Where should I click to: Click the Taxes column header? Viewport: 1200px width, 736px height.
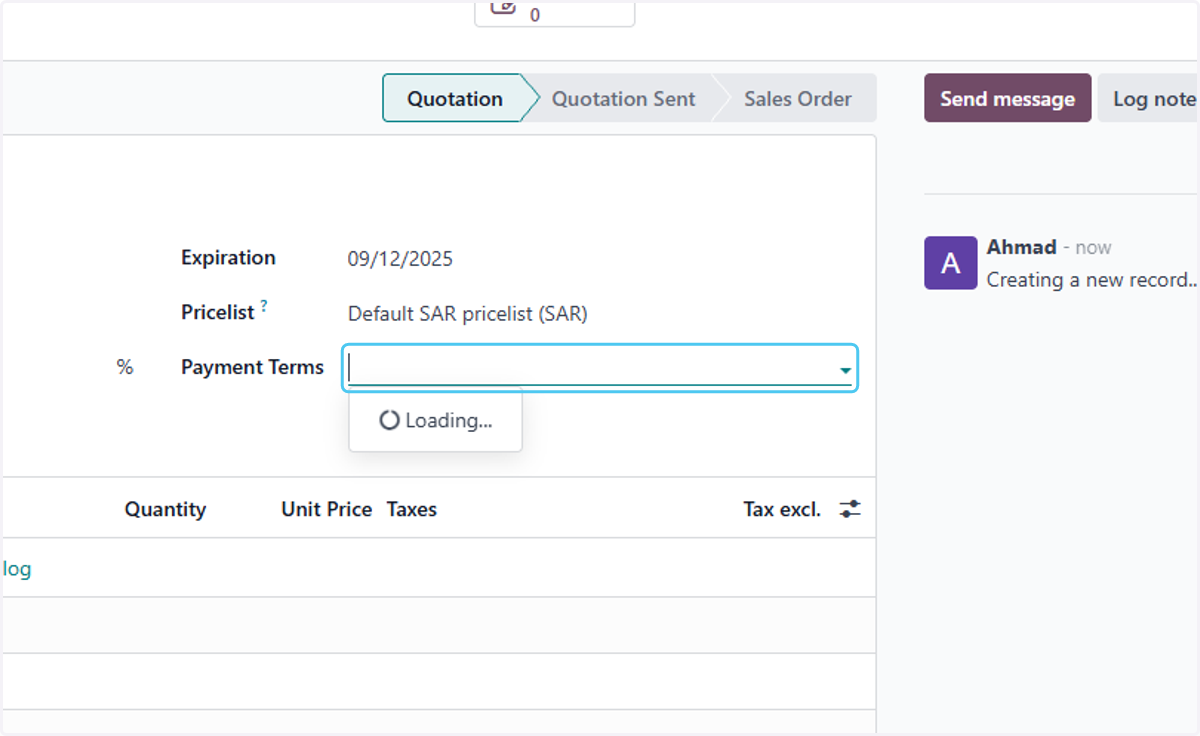[412, 509]
